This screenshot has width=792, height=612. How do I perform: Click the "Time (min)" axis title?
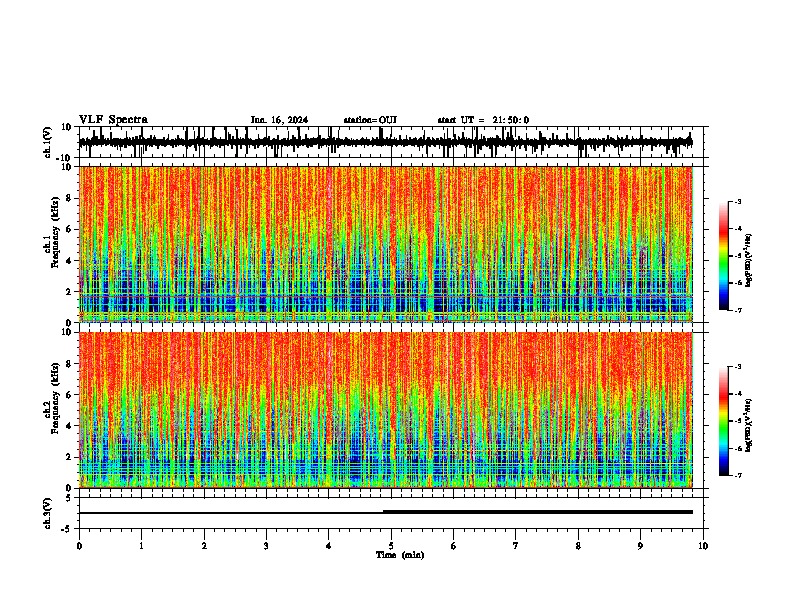click(400, 555)
